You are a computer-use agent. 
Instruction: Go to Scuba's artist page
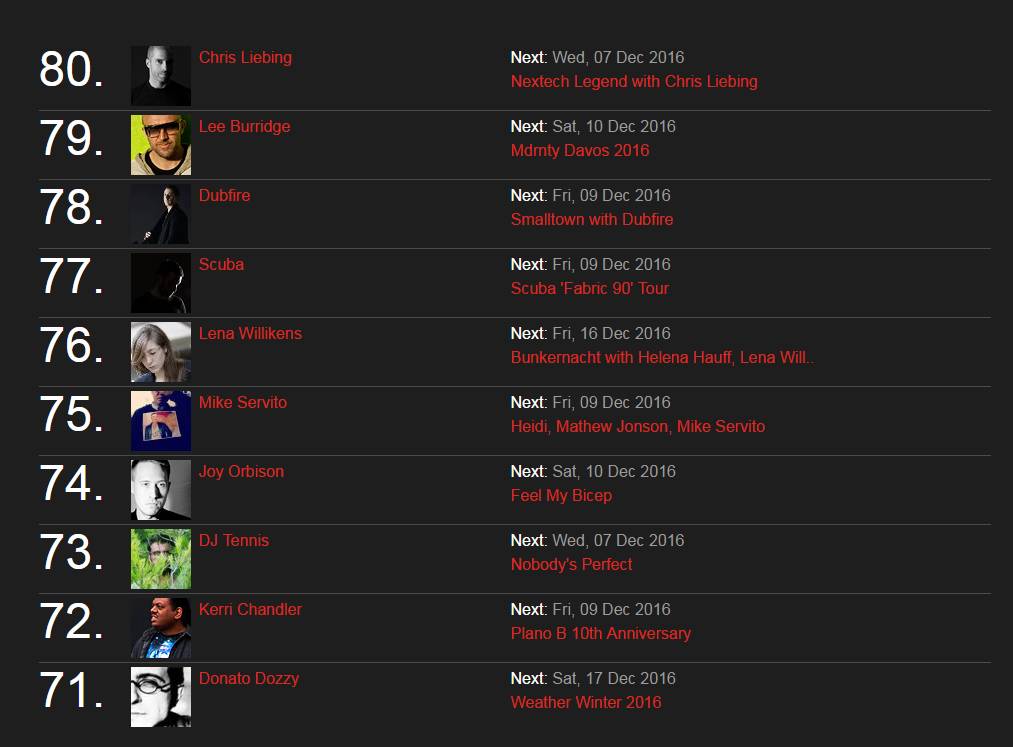click(x=221, y=265)
